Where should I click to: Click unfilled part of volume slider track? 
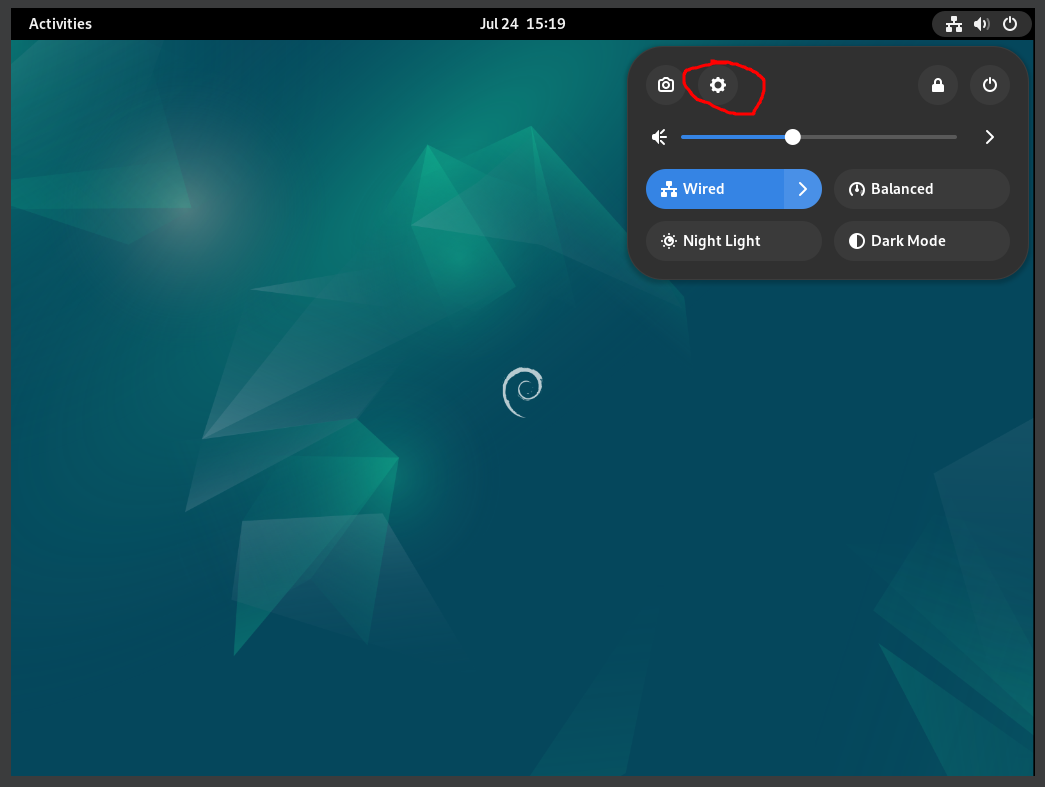pos(880,137)
